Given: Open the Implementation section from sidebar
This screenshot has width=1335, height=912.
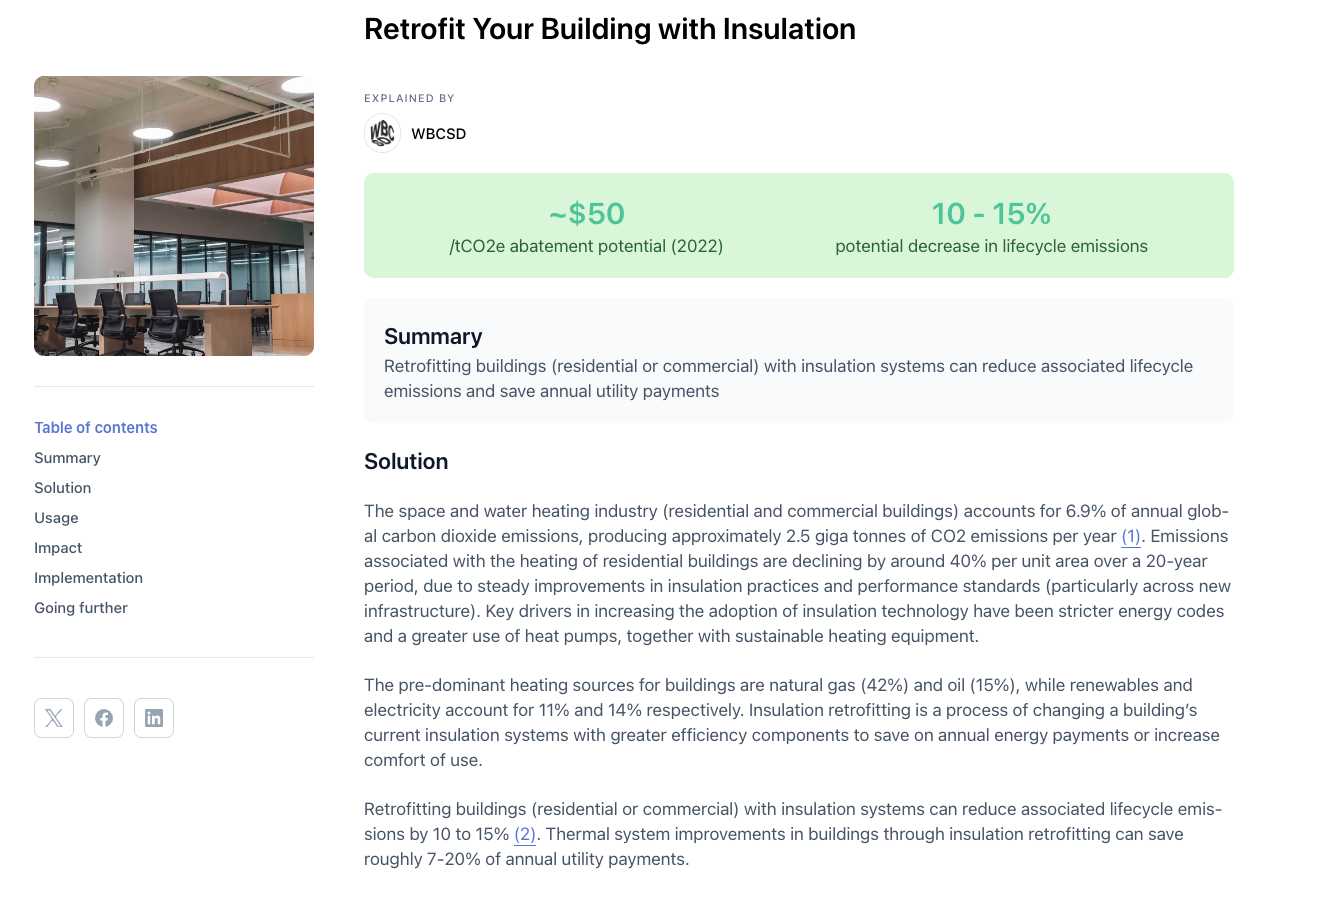Looking at the screenshot, I should (88, 578).
